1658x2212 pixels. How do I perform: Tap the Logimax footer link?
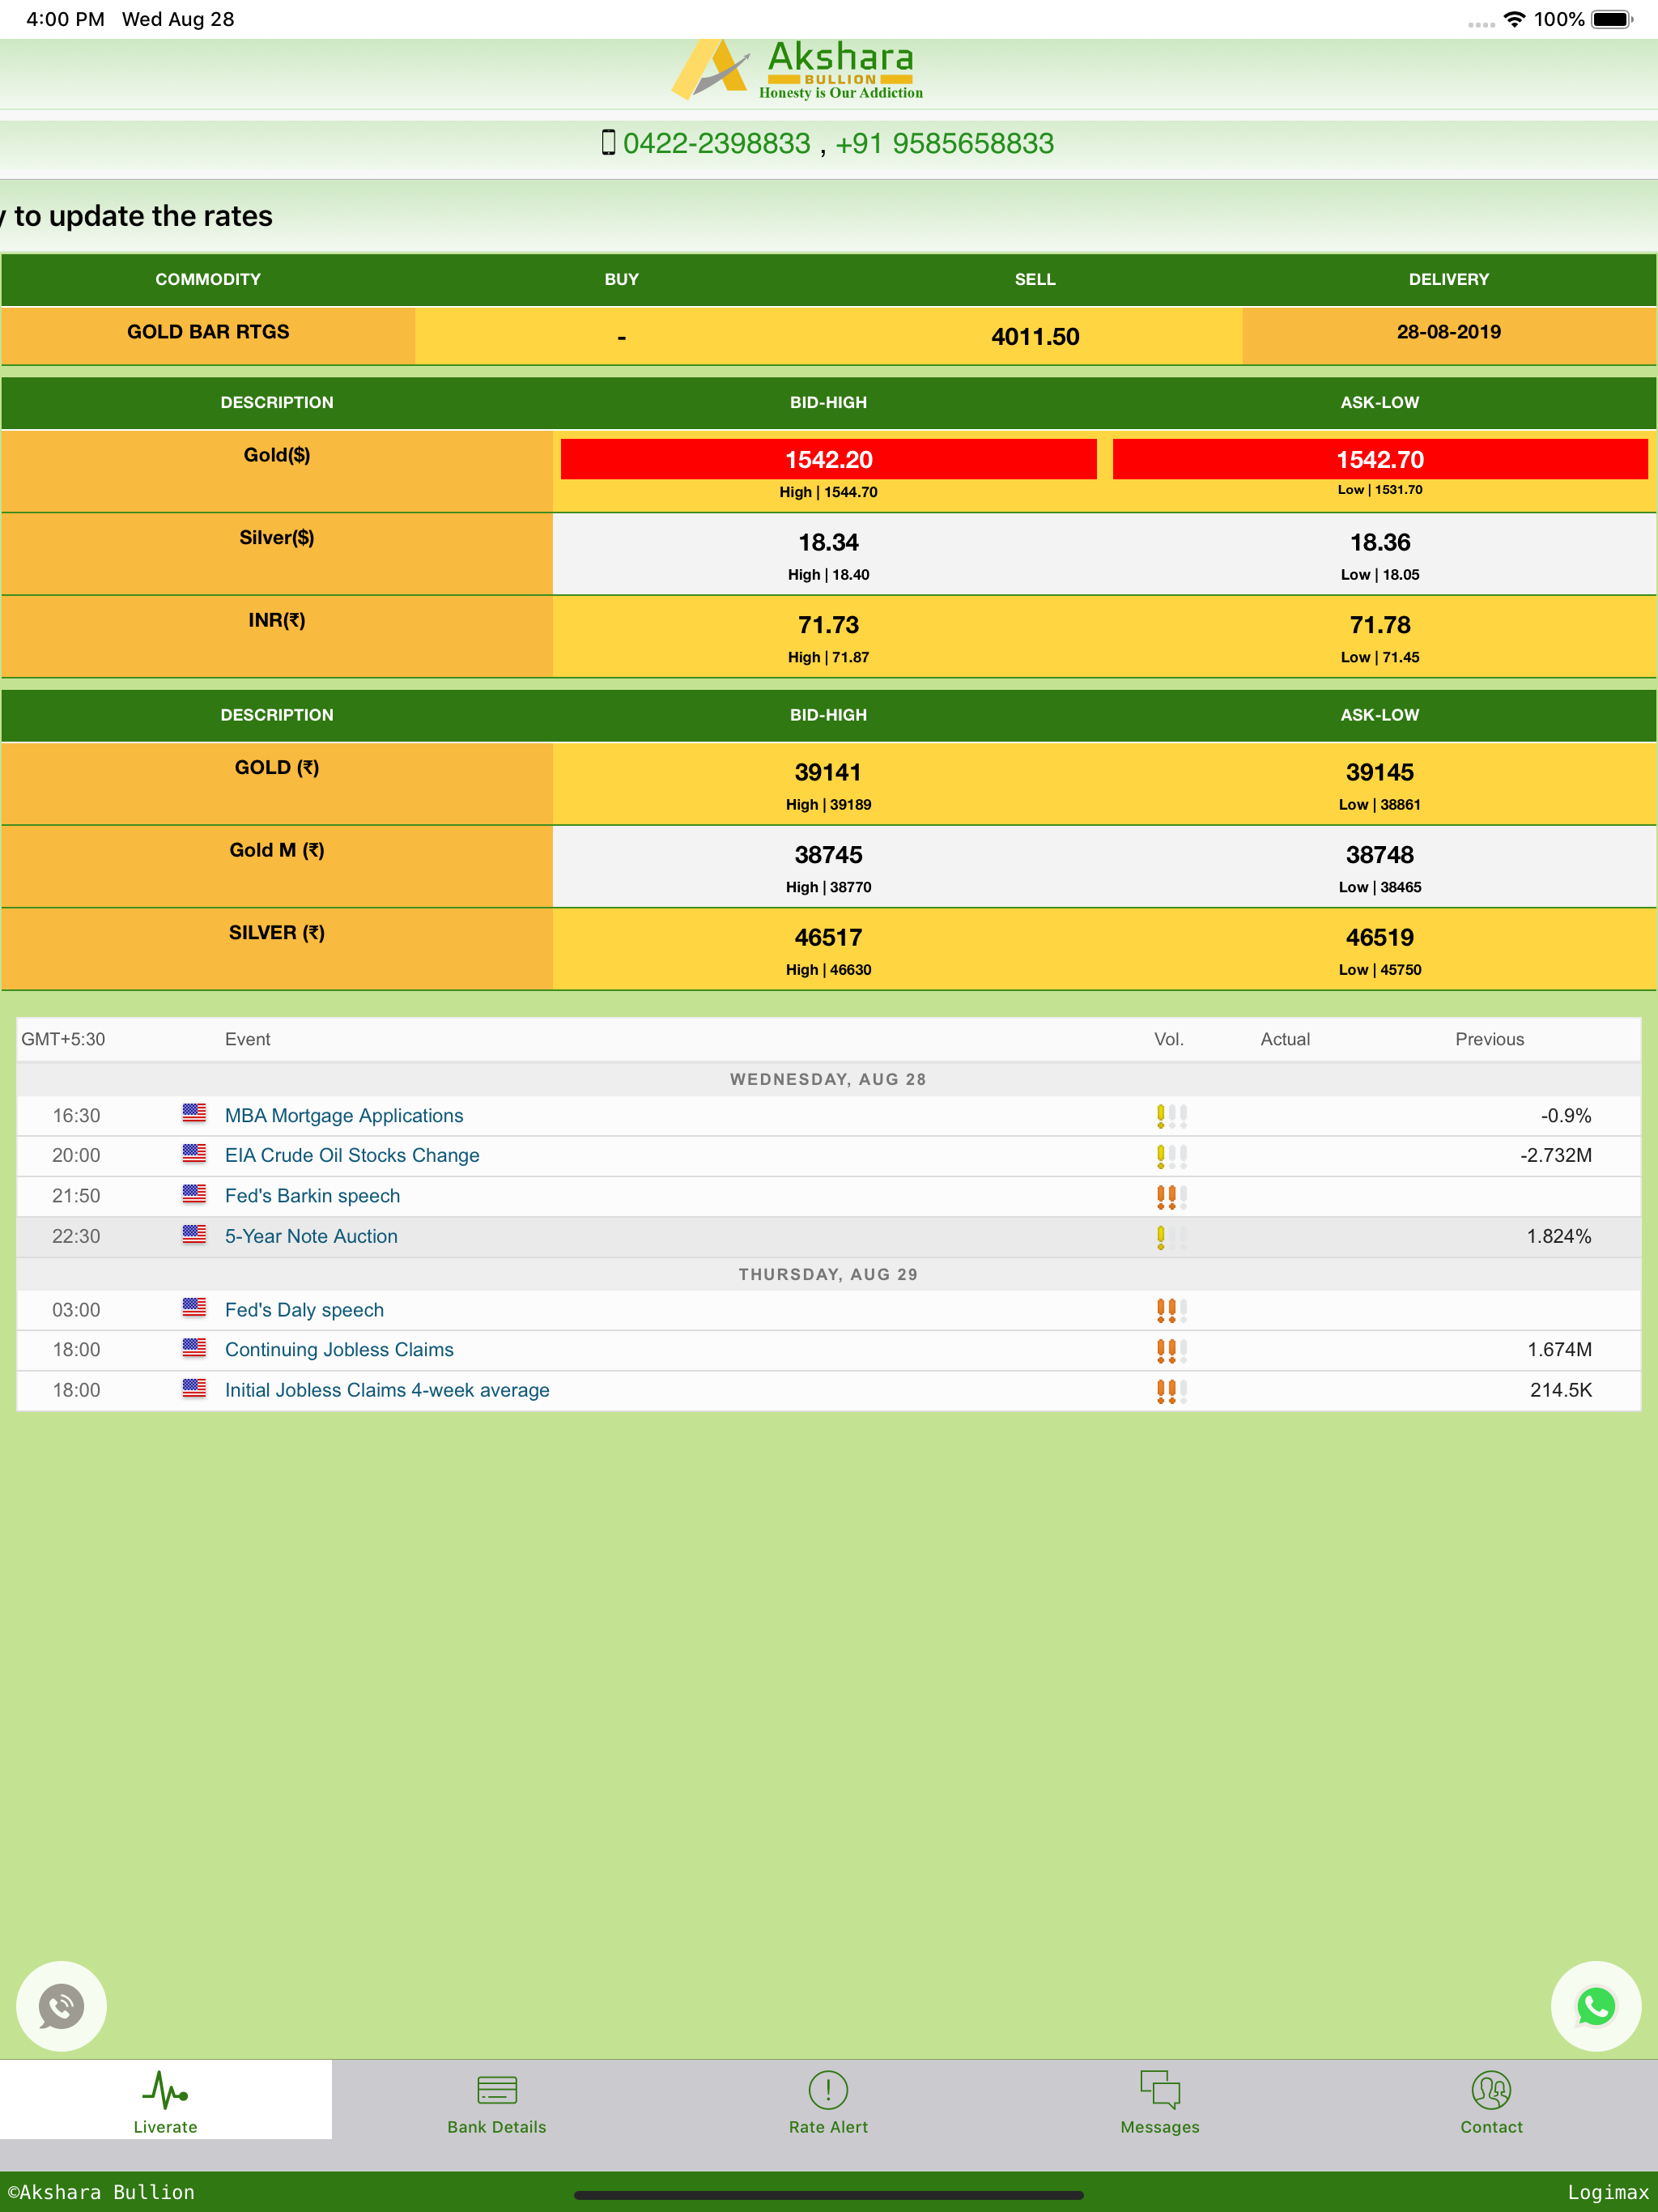pos(1607,2192)
